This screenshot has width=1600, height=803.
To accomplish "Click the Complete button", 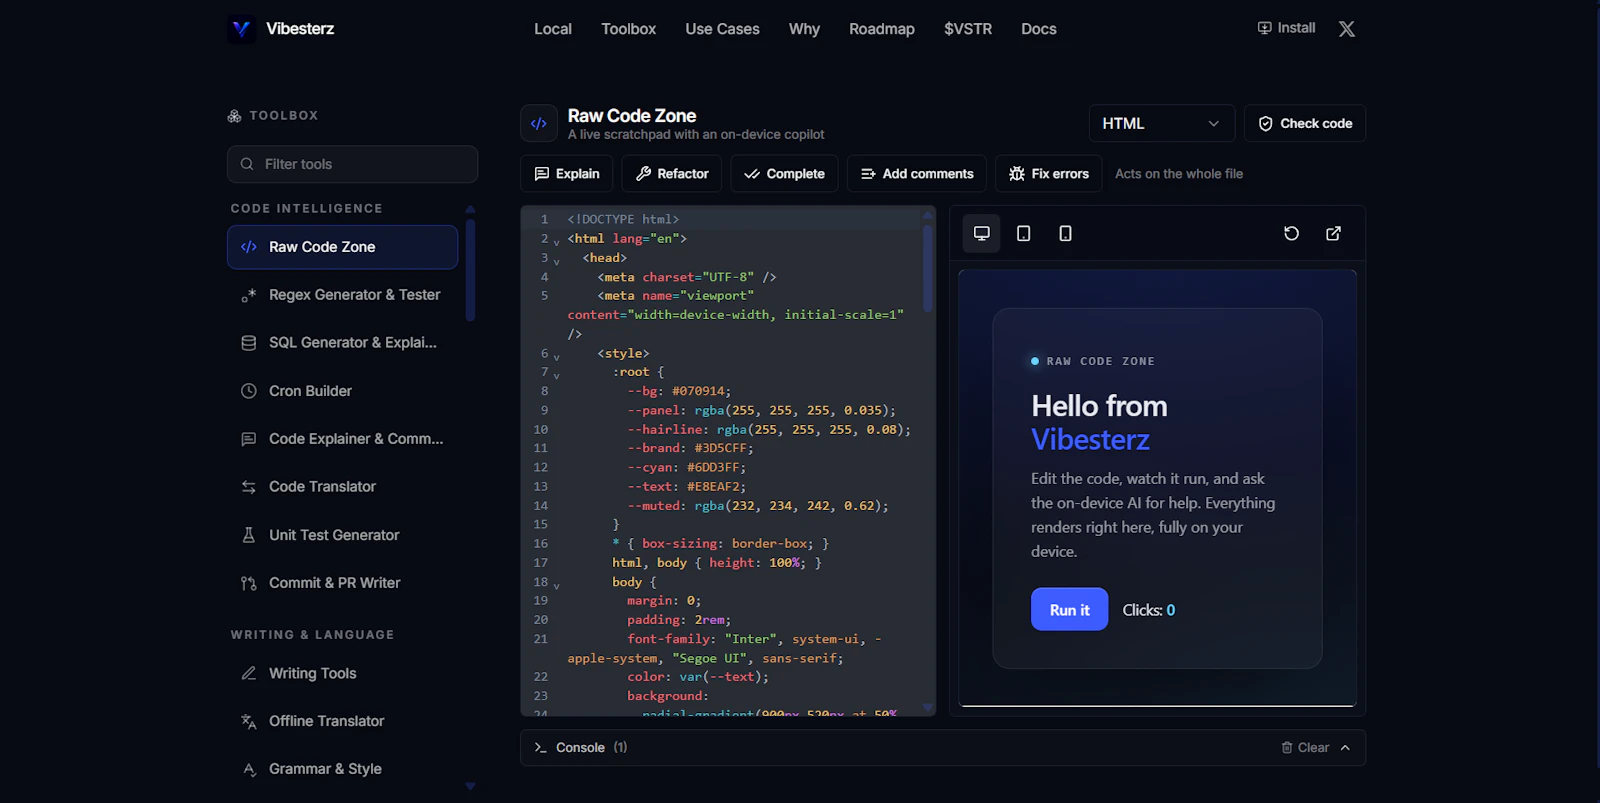I will [784, 174].
